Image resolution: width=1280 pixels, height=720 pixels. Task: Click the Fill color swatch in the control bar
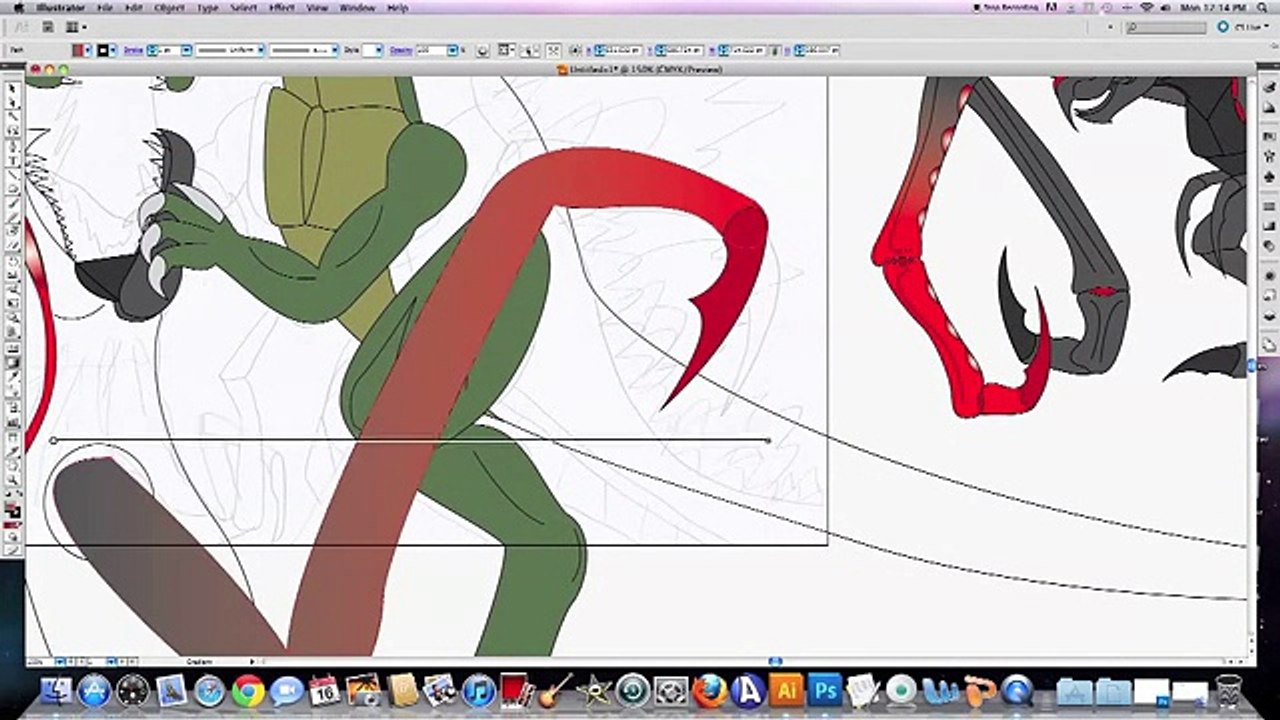77,50
